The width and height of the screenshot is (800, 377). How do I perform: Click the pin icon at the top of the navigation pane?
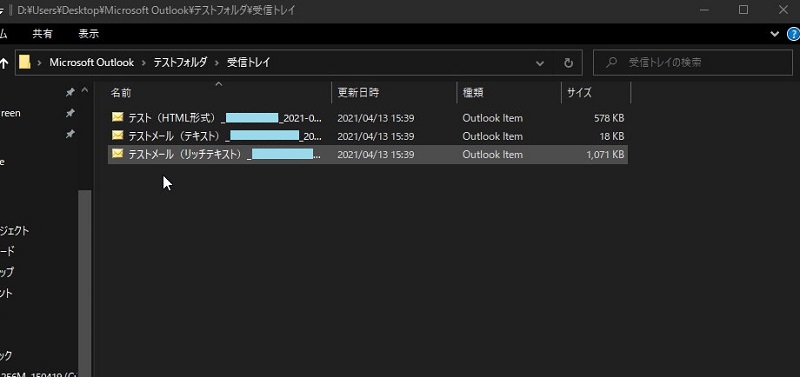[70, 92]
